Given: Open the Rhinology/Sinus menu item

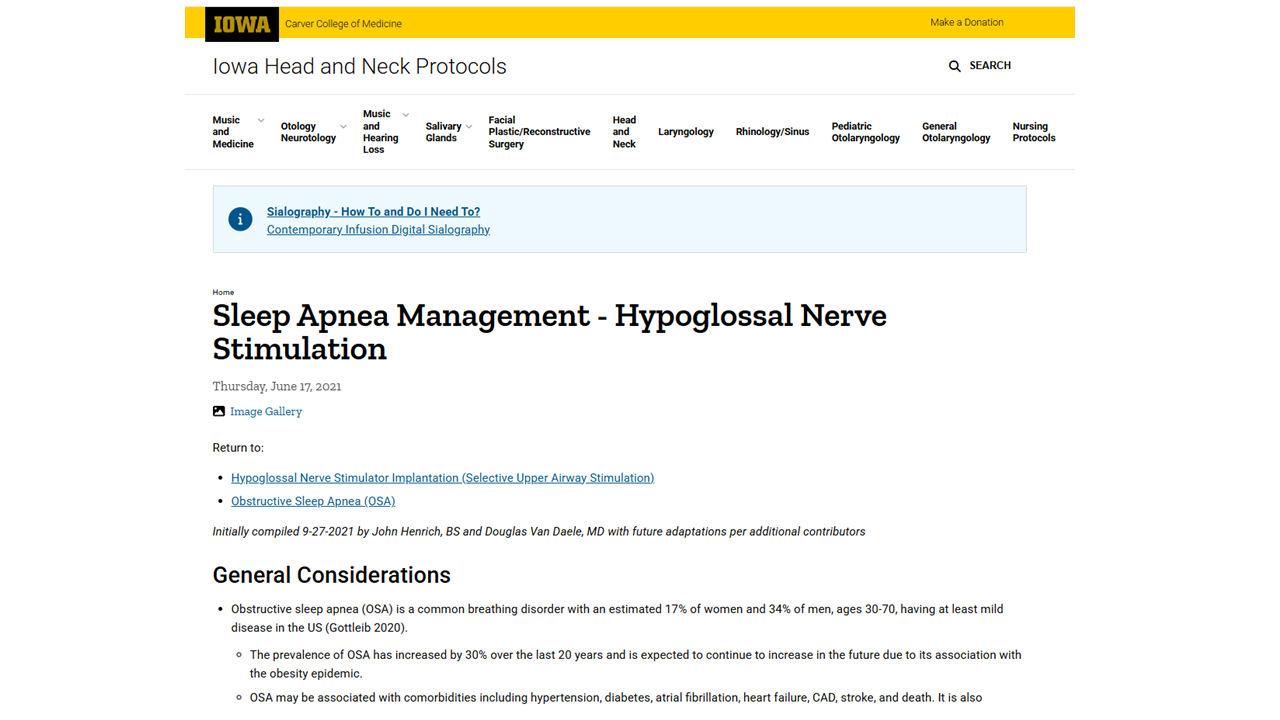Looking at the screenshot, I should 772,132.
